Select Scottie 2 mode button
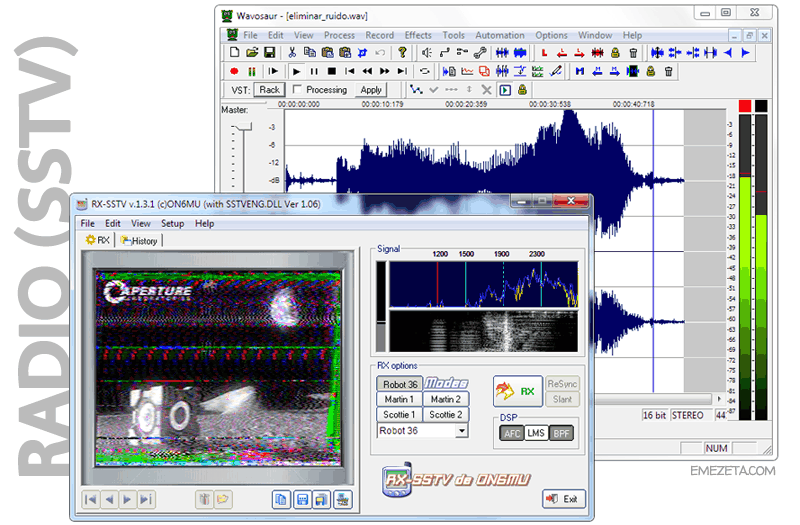 point(445,415)
